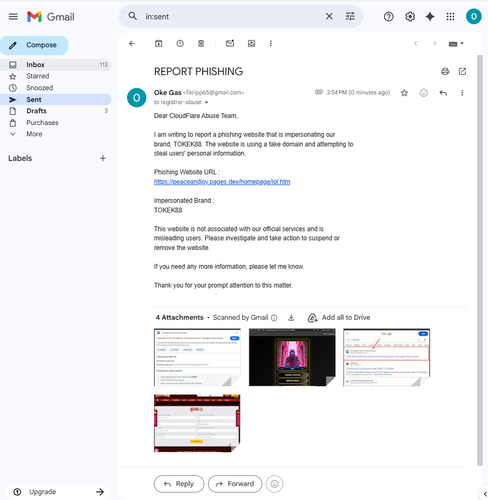The height and width of the screenshot is (500, 488).
Task: Open the input tools dropdown
Action: point(456,44)
